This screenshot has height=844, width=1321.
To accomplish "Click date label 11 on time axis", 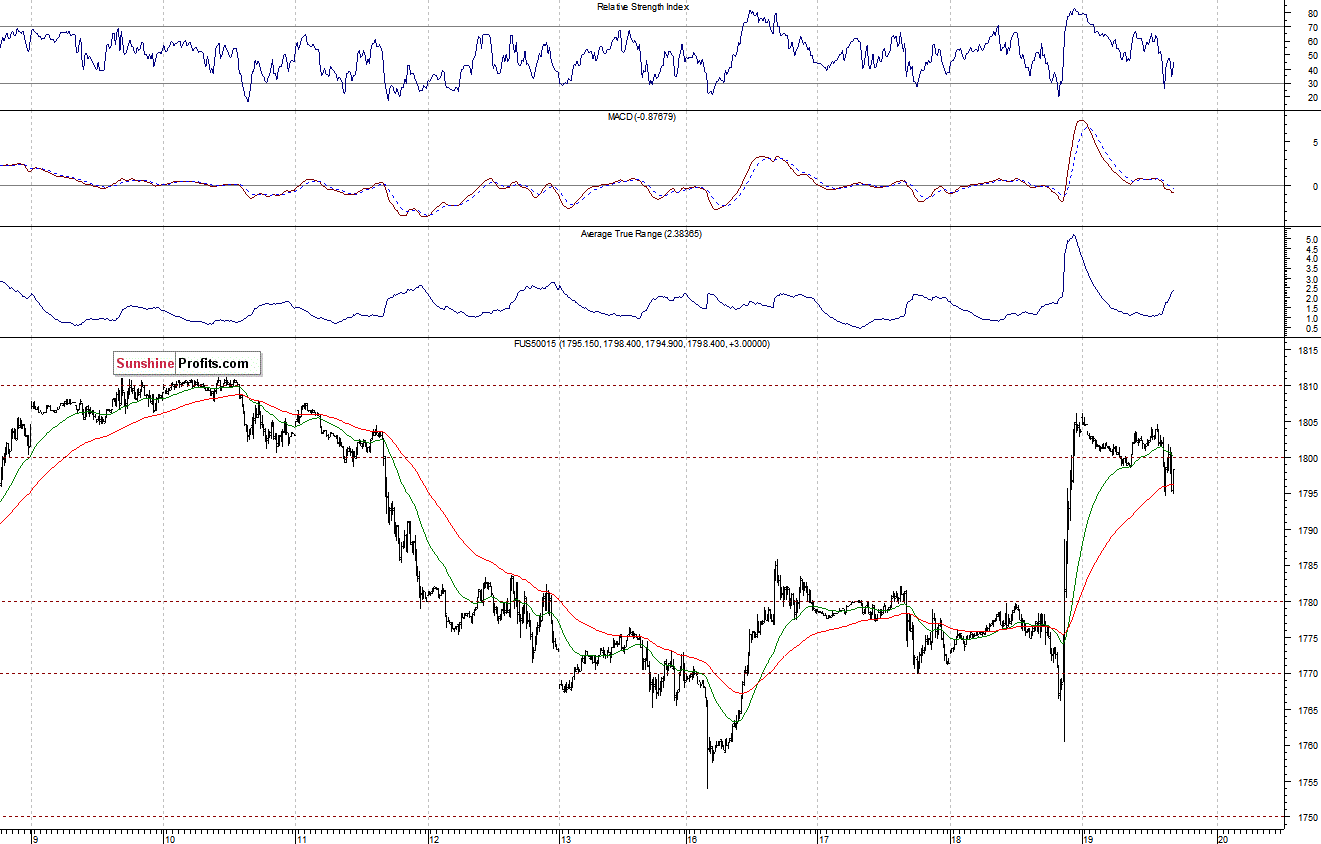I will click(301, 838).
